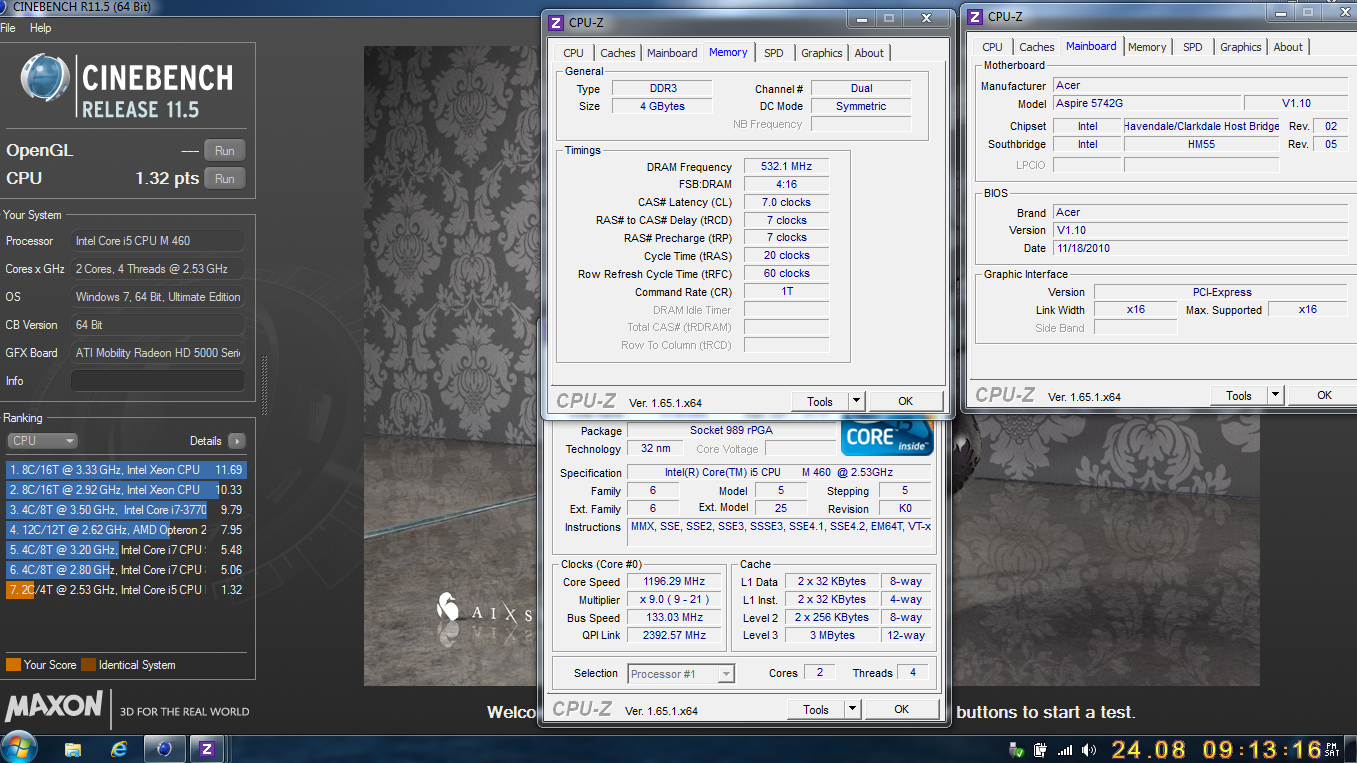Screen dimensions: 1357x763
Task: Click the Processor field in Your System
Action: pos(157,241)
